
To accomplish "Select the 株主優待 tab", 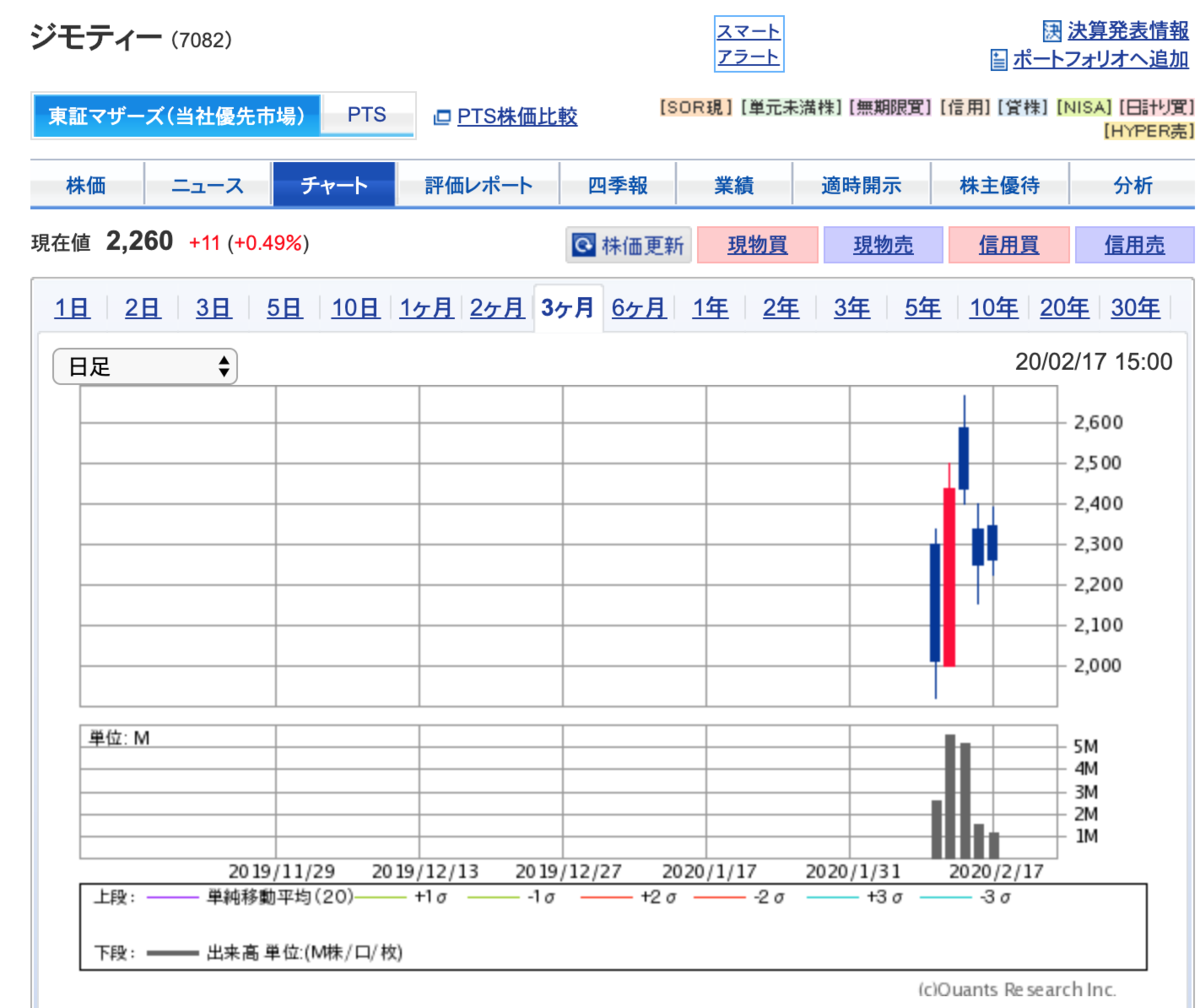I will click(999, 185).
